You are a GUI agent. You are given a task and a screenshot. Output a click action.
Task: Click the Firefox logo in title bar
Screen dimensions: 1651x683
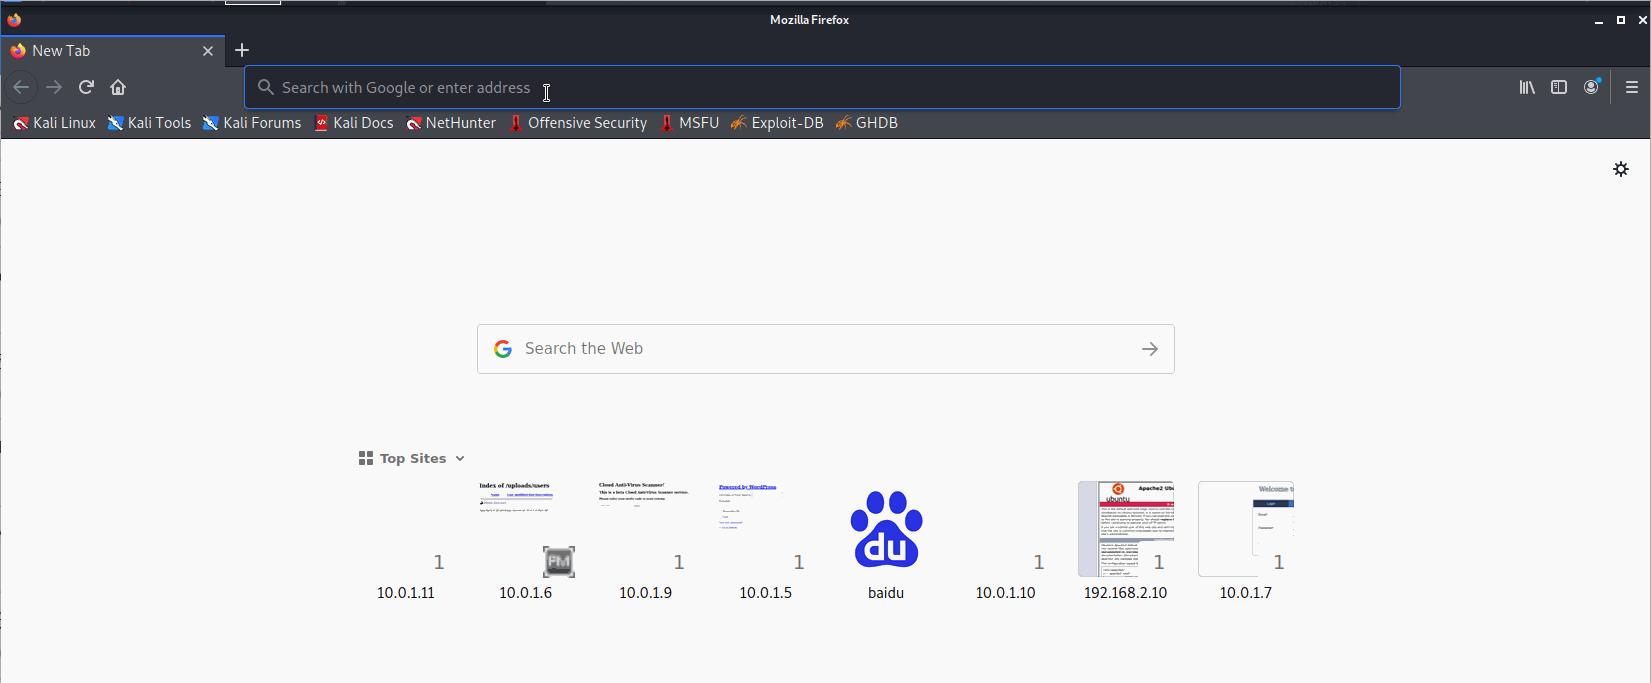(x=14, y=19)
